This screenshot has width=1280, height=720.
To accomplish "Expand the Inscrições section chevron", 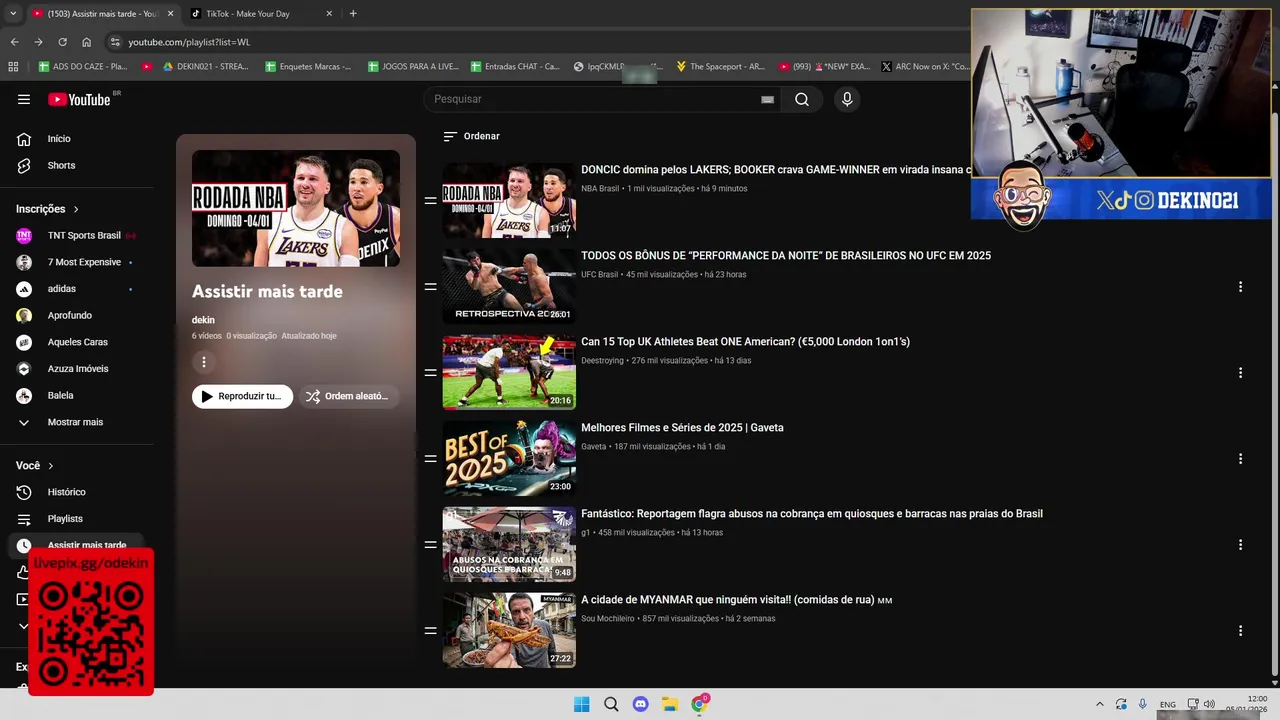I will click(76, 209).
